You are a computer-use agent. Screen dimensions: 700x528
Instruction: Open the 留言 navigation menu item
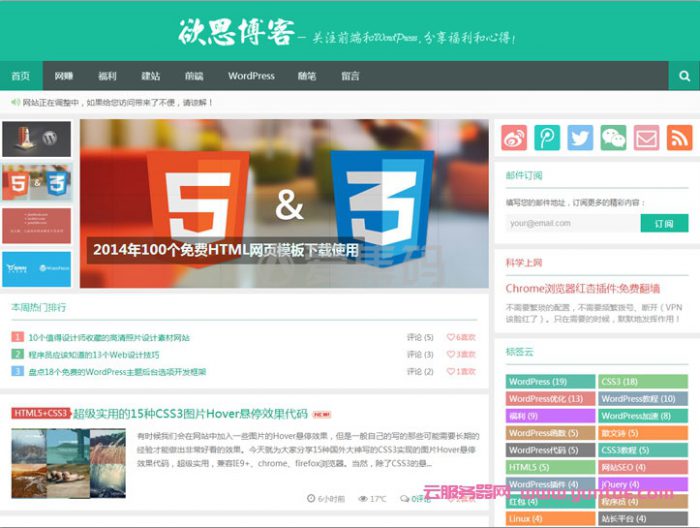350,76
